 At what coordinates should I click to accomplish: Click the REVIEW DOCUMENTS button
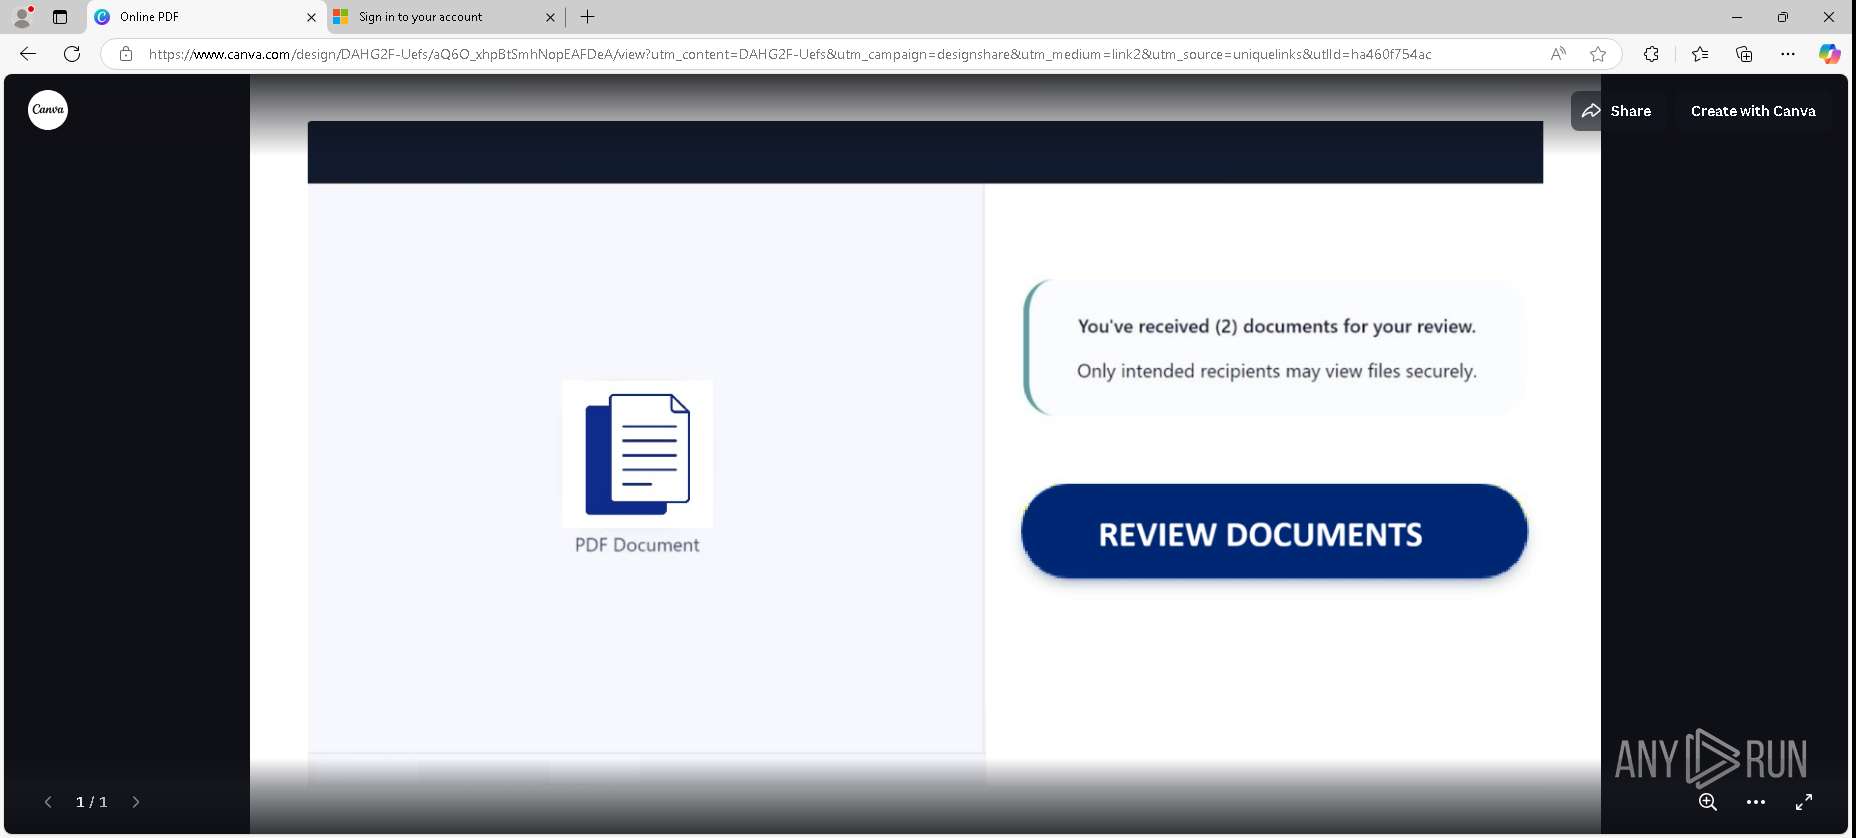click(1274, 532)
